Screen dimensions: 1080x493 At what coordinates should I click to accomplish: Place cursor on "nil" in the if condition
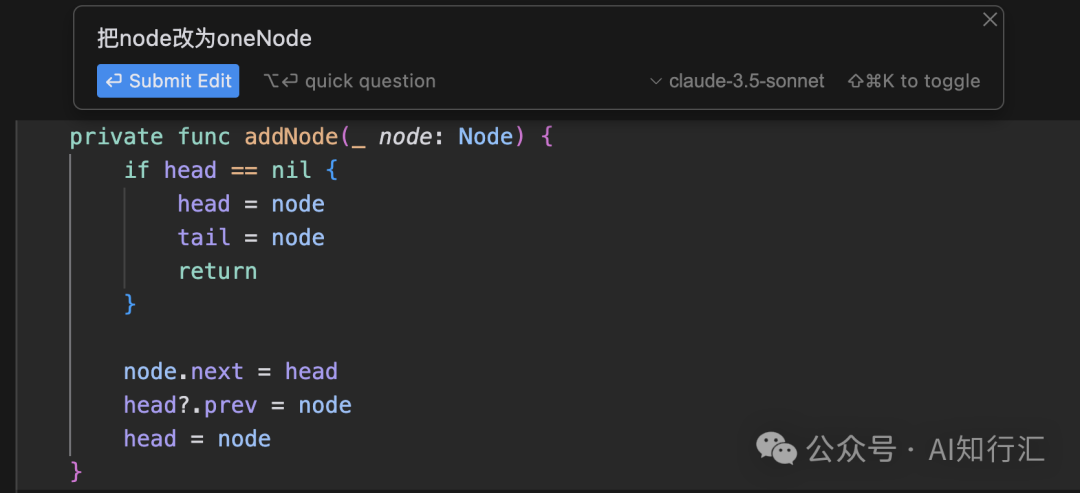pyautogui.click(x=291, y=170)
